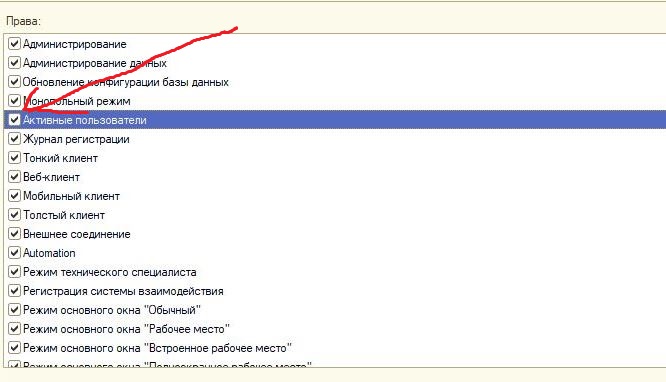Image resolution: width=666 pixels, height=382 pixels.
Task: Toggle the Внешнее соединение checkbox
Action: click(14, 234)
